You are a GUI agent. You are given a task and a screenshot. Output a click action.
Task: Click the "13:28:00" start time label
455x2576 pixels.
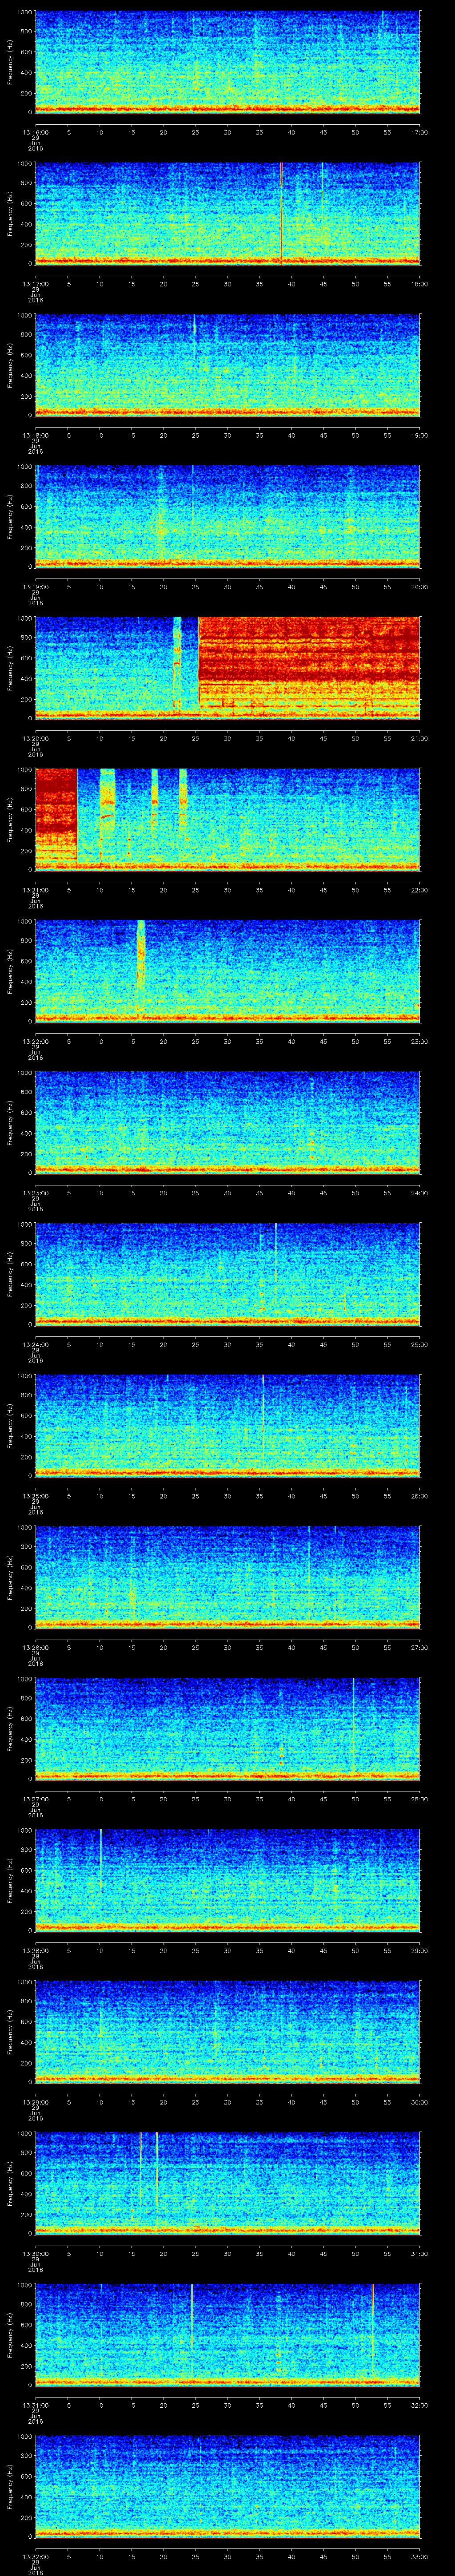pos(35,1950)
